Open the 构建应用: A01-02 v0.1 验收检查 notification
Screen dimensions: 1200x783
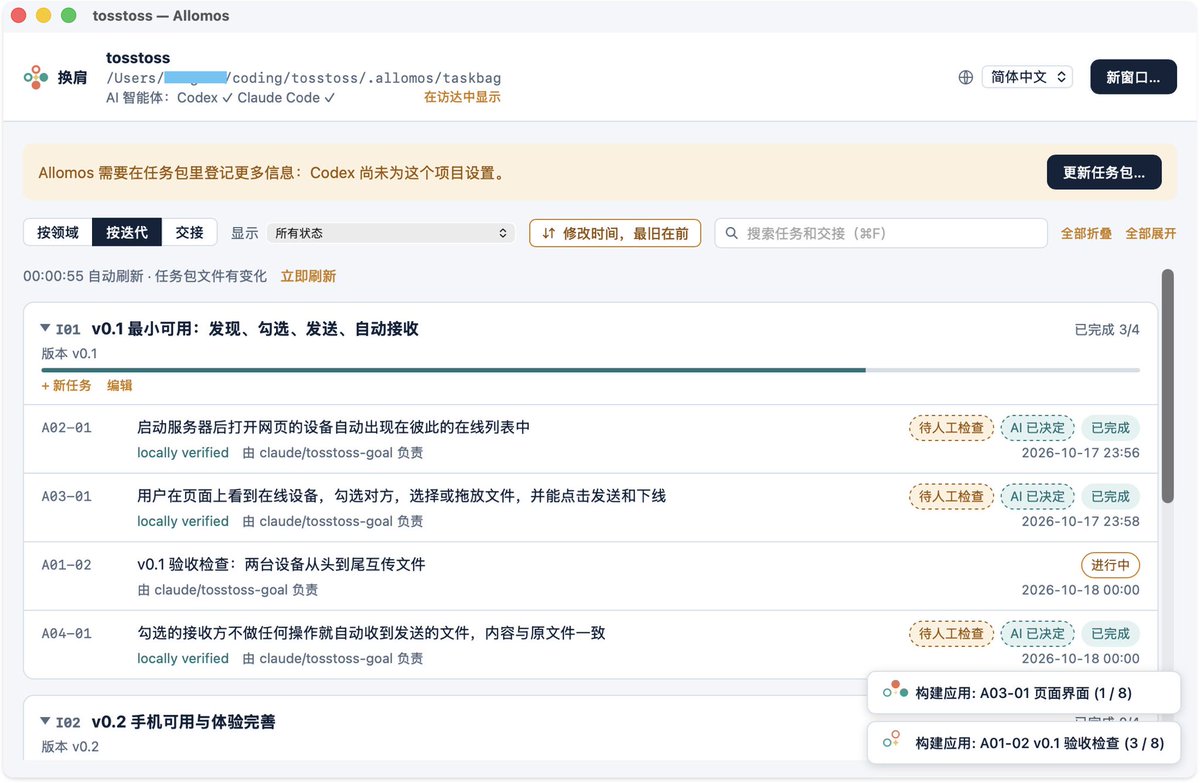coord(1024,742)
